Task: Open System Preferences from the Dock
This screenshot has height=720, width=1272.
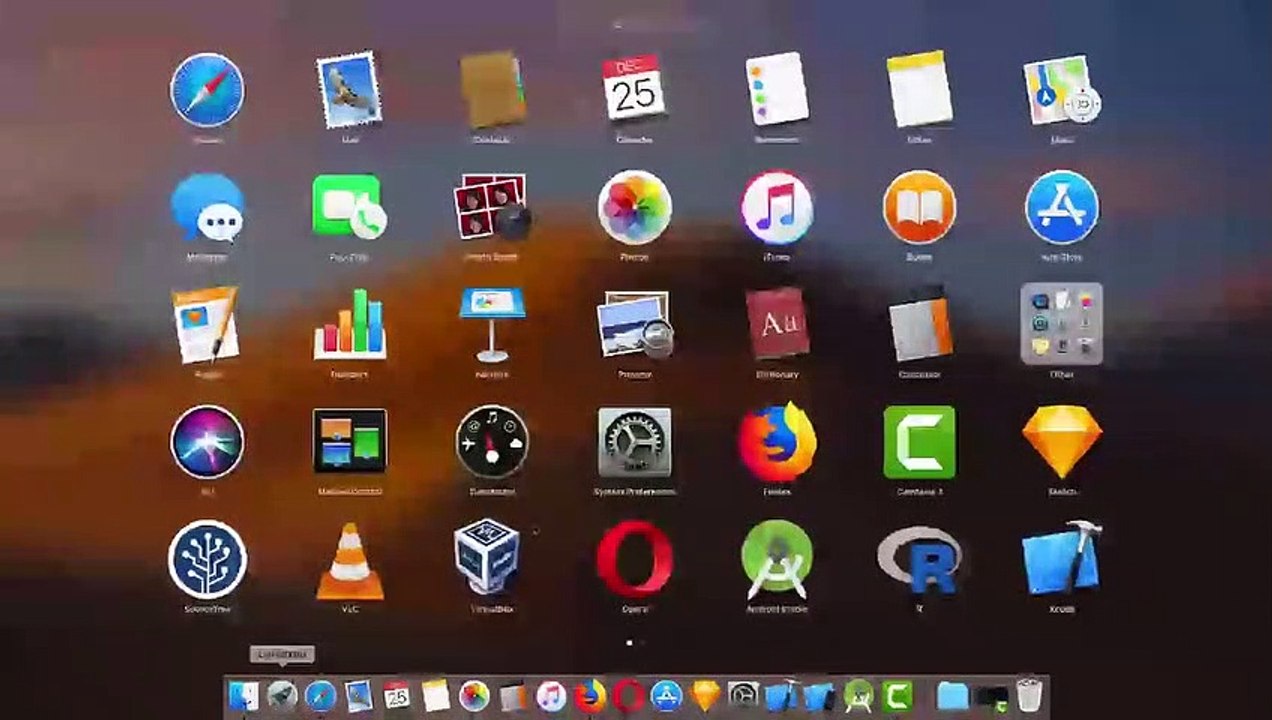Action: pyautogui.click(x=743, y=694)
